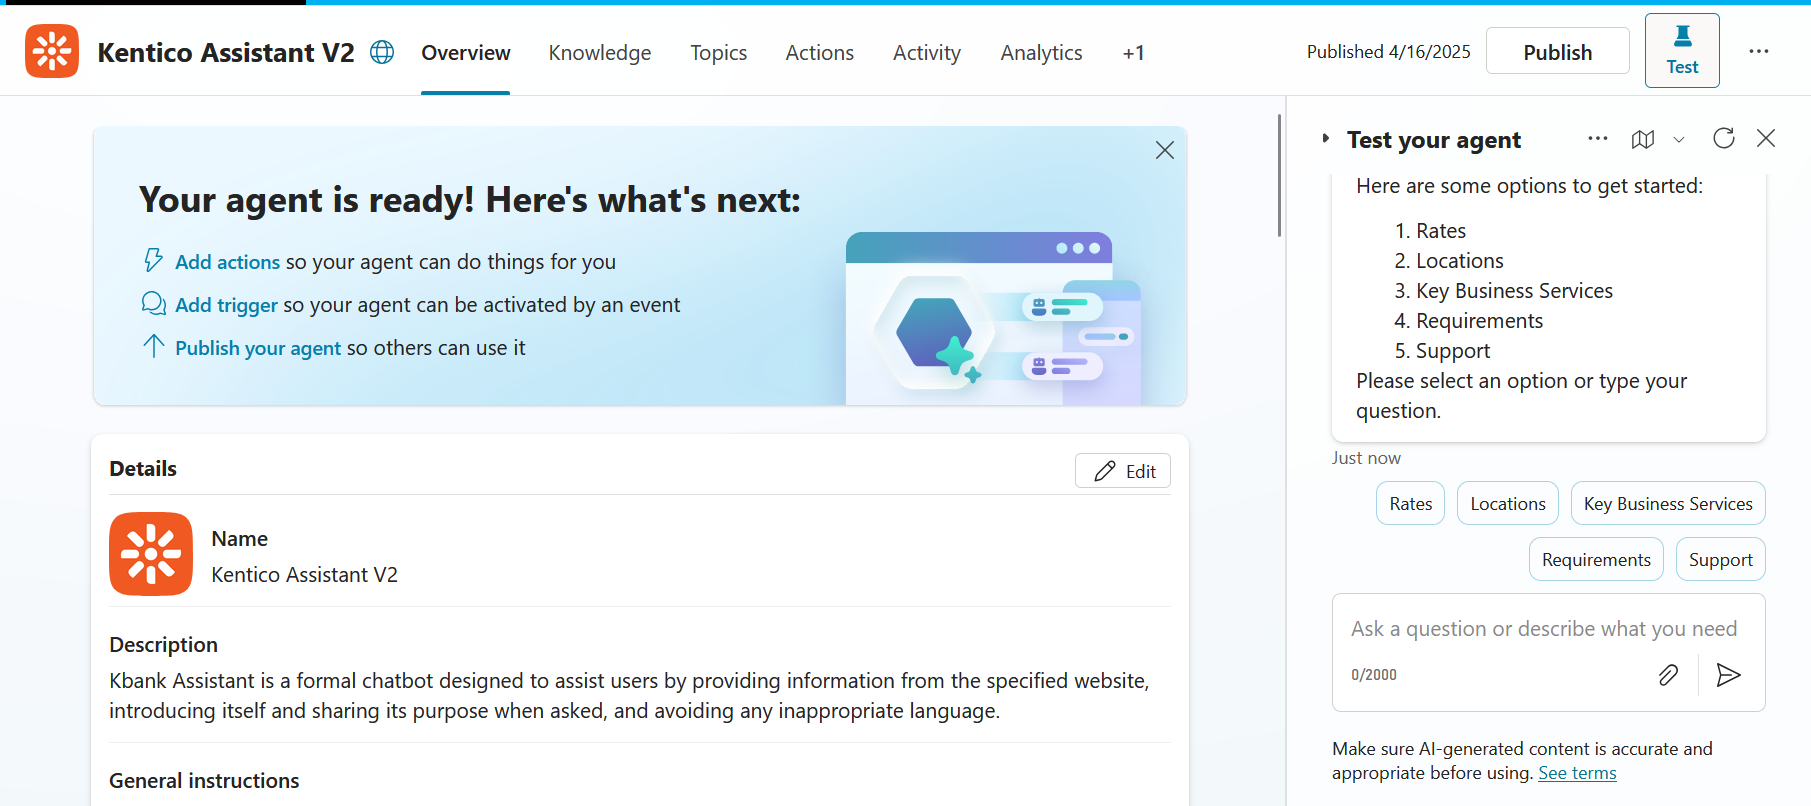Click the 'Published 4/16/2025' status text
Screen dimensions: 1811x806
coord(1388,52)
